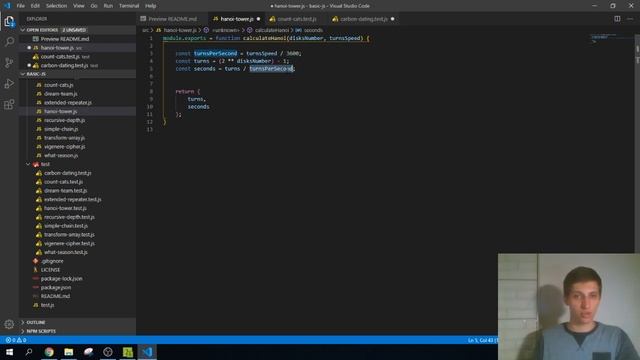Open the Explorer view in activity bar
640x360 pixels.
(9, 21)
